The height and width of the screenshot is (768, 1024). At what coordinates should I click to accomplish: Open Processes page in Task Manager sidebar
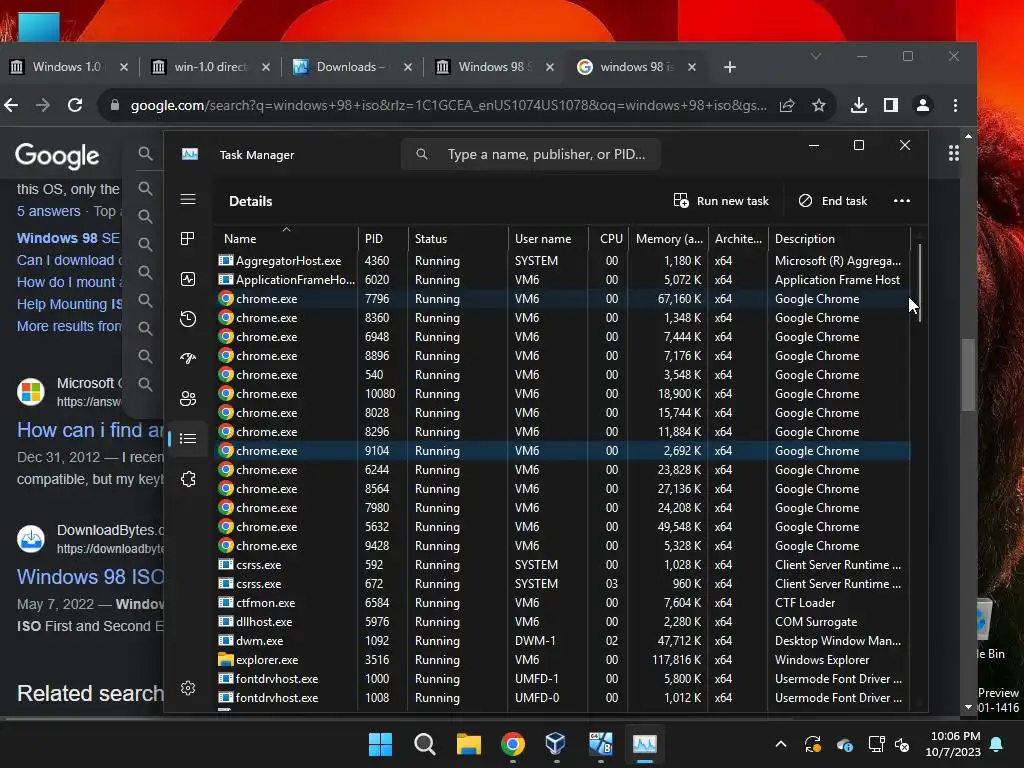188,239
